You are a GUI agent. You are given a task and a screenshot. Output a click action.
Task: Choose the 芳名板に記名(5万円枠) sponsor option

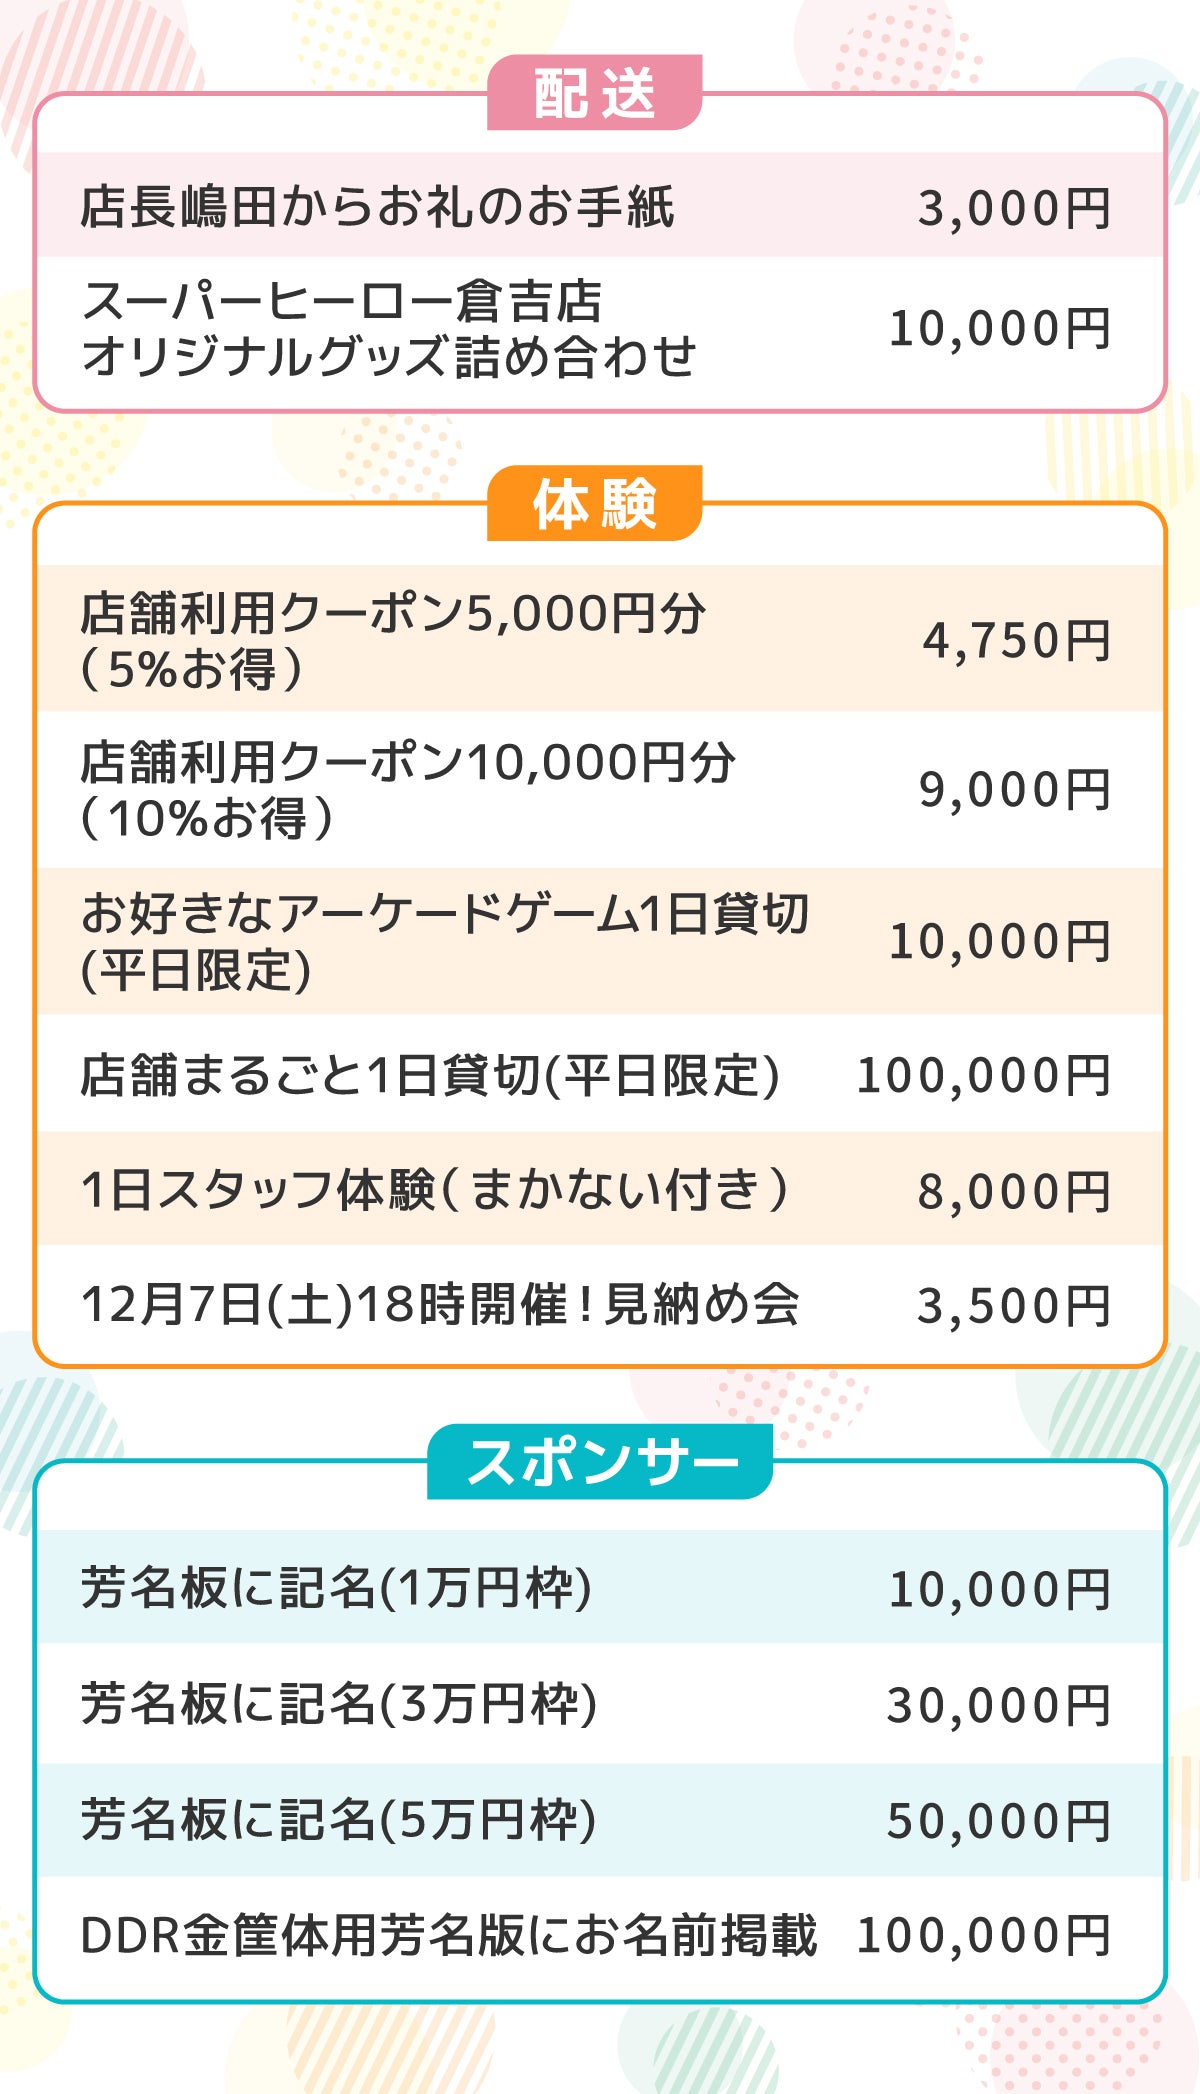coord(338,1820)
